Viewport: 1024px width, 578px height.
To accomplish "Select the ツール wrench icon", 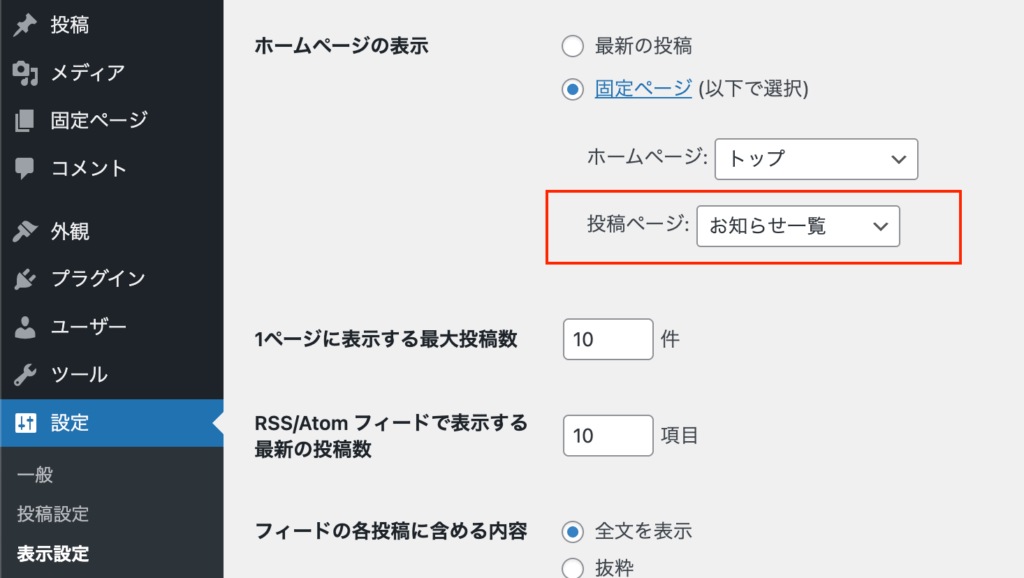I will [x=25, y=375].
